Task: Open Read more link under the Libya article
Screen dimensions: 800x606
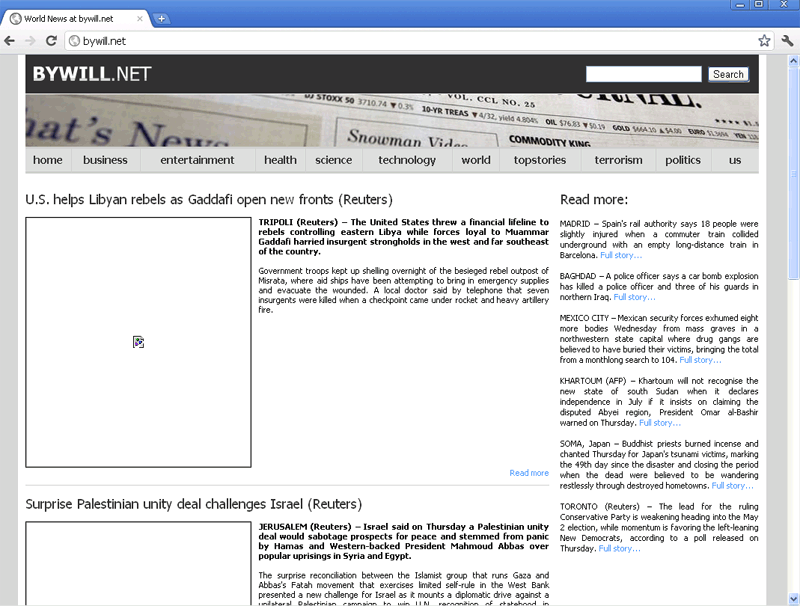Action: click(528, 473)
